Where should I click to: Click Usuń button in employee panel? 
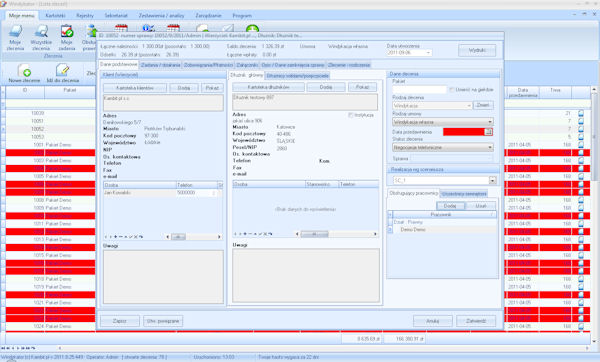[x=481, y=206]
